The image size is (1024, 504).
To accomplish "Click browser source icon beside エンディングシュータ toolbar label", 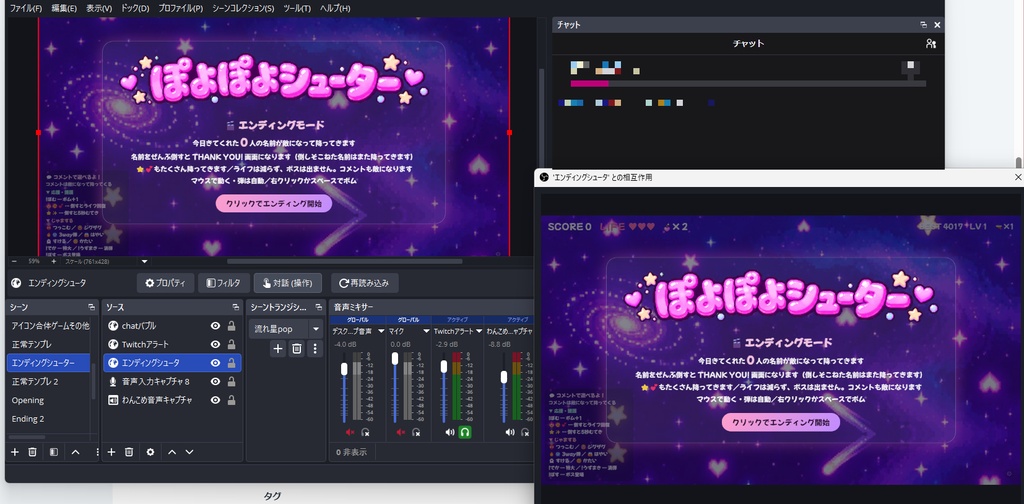I will [x=17, y=283].
